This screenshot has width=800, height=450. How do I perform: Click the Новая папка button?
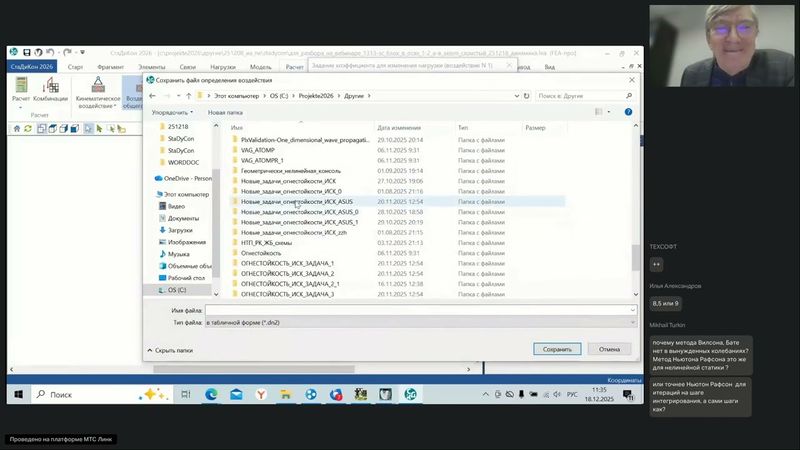(224, 112)
